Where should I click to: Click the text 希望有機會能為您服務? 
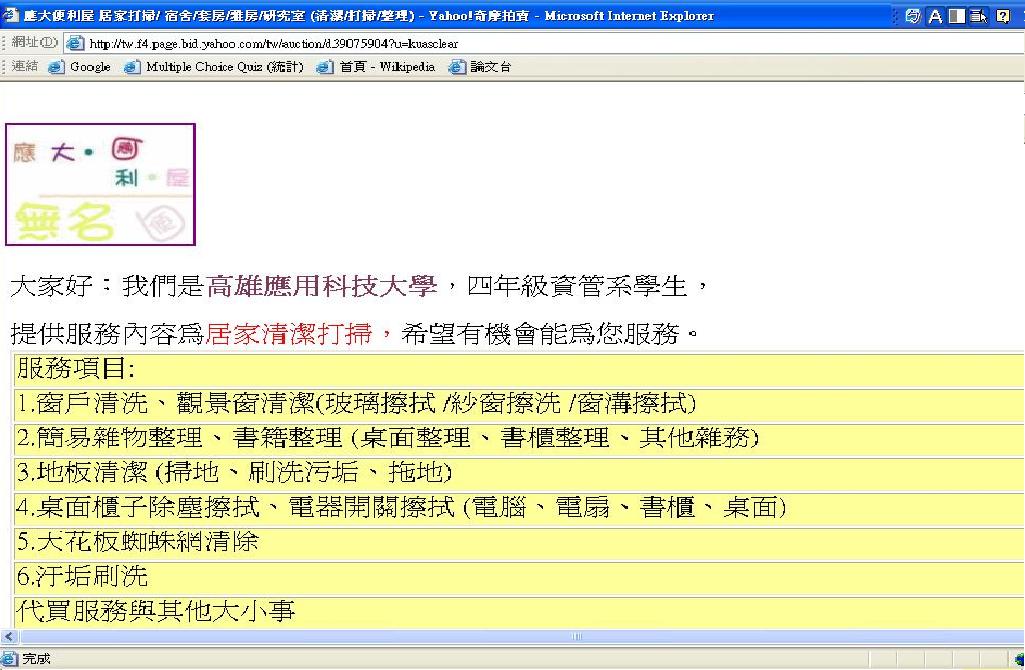point(541,334)
